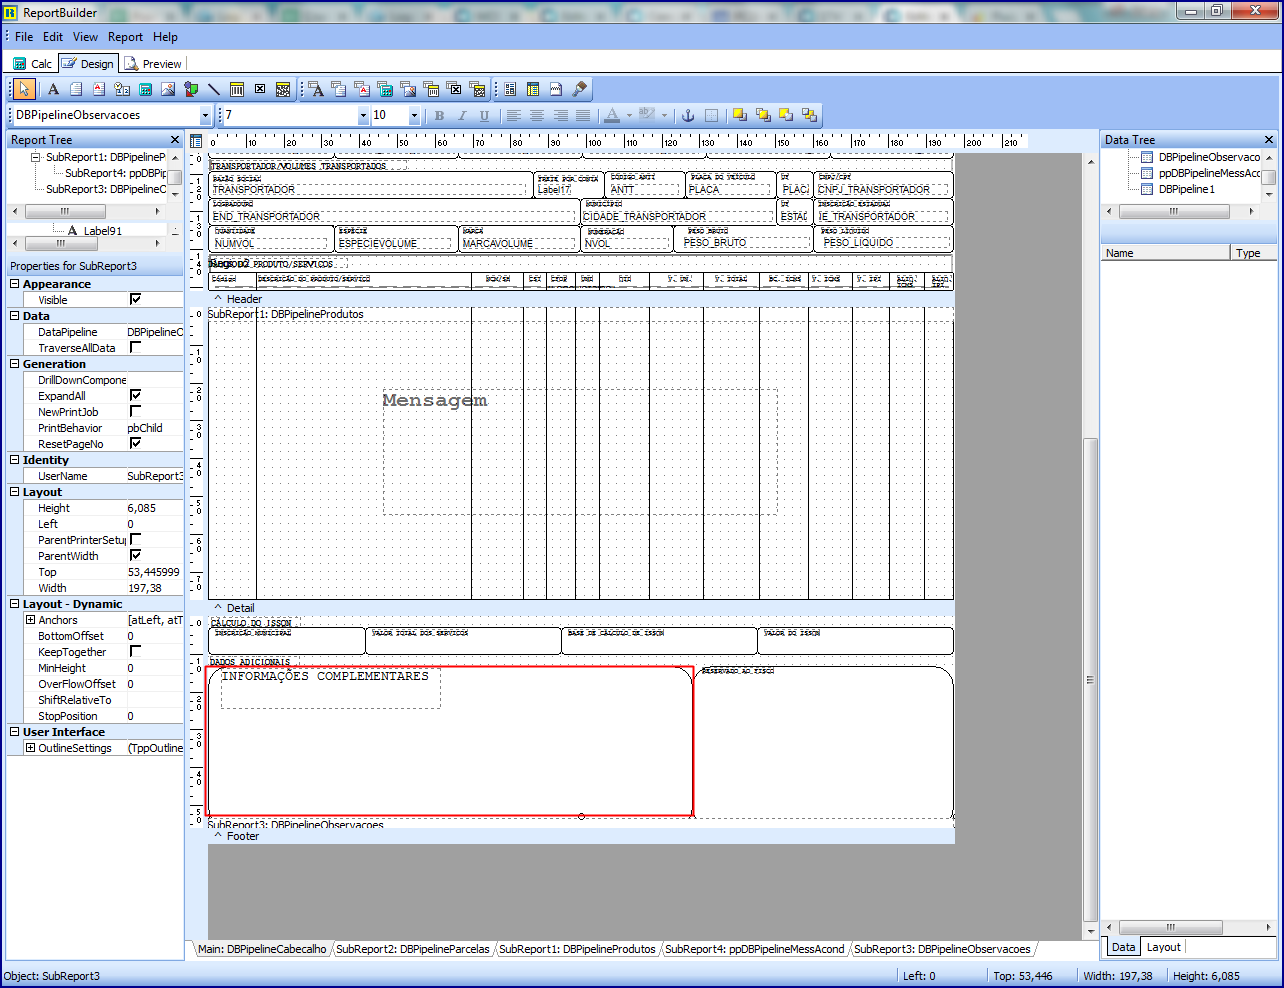Choose the Line component tool

214,89
